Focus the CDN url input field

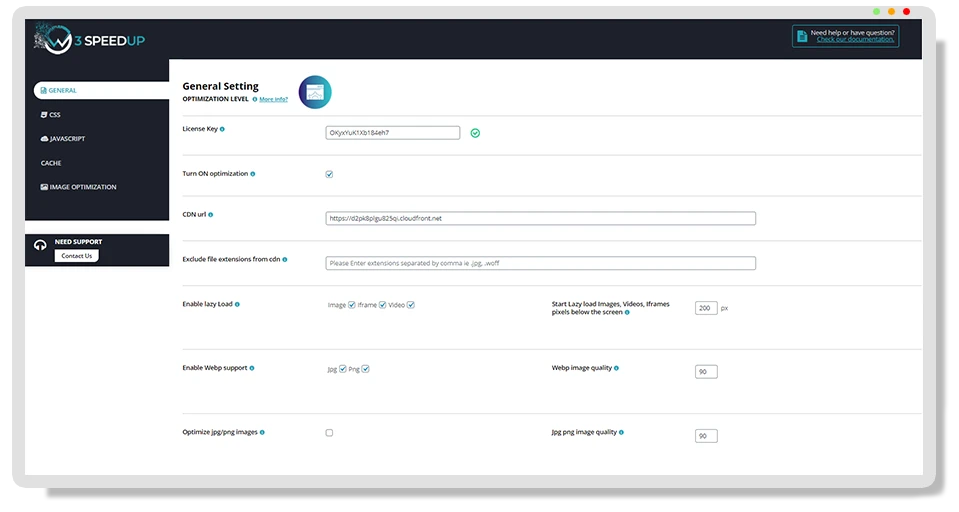[x=541, y=218]
